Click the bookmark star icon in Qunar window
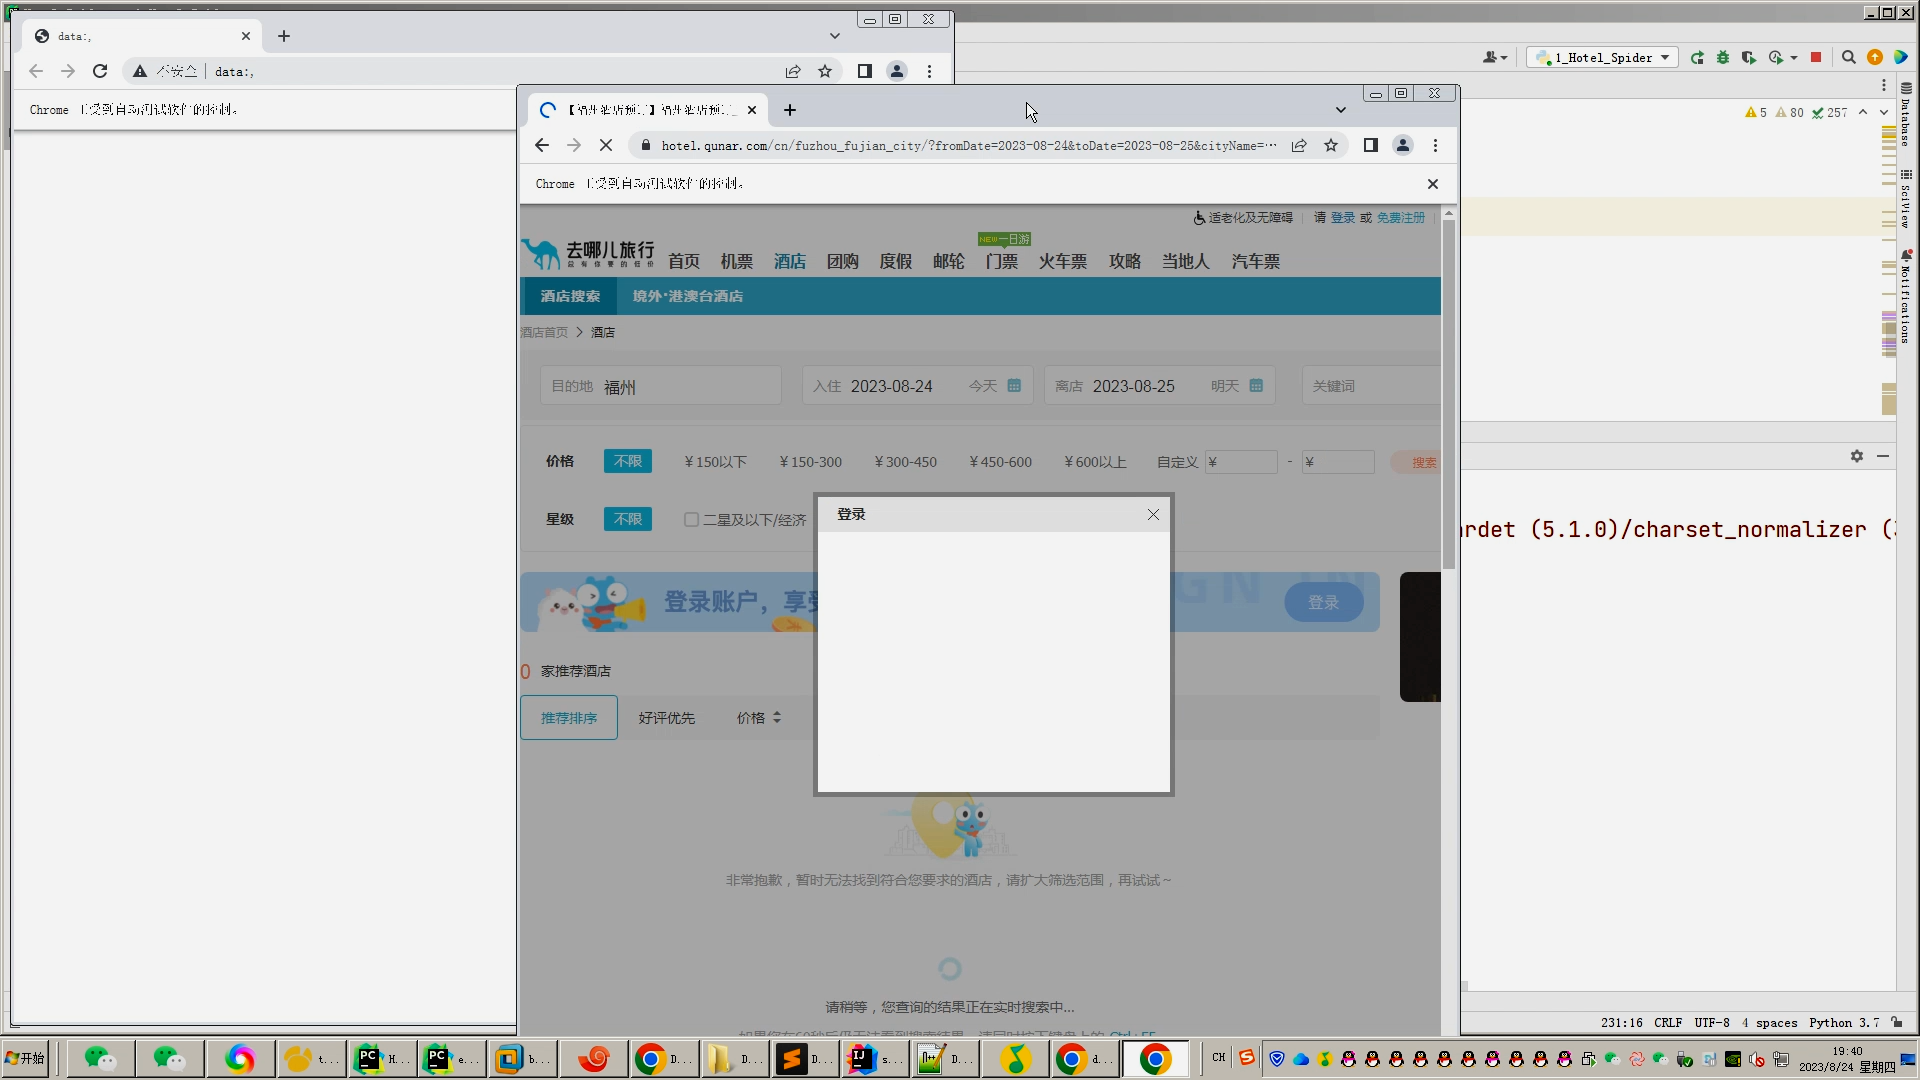The height and width of the screenshot is (1080, 1920). click(x=1331, y=146)
